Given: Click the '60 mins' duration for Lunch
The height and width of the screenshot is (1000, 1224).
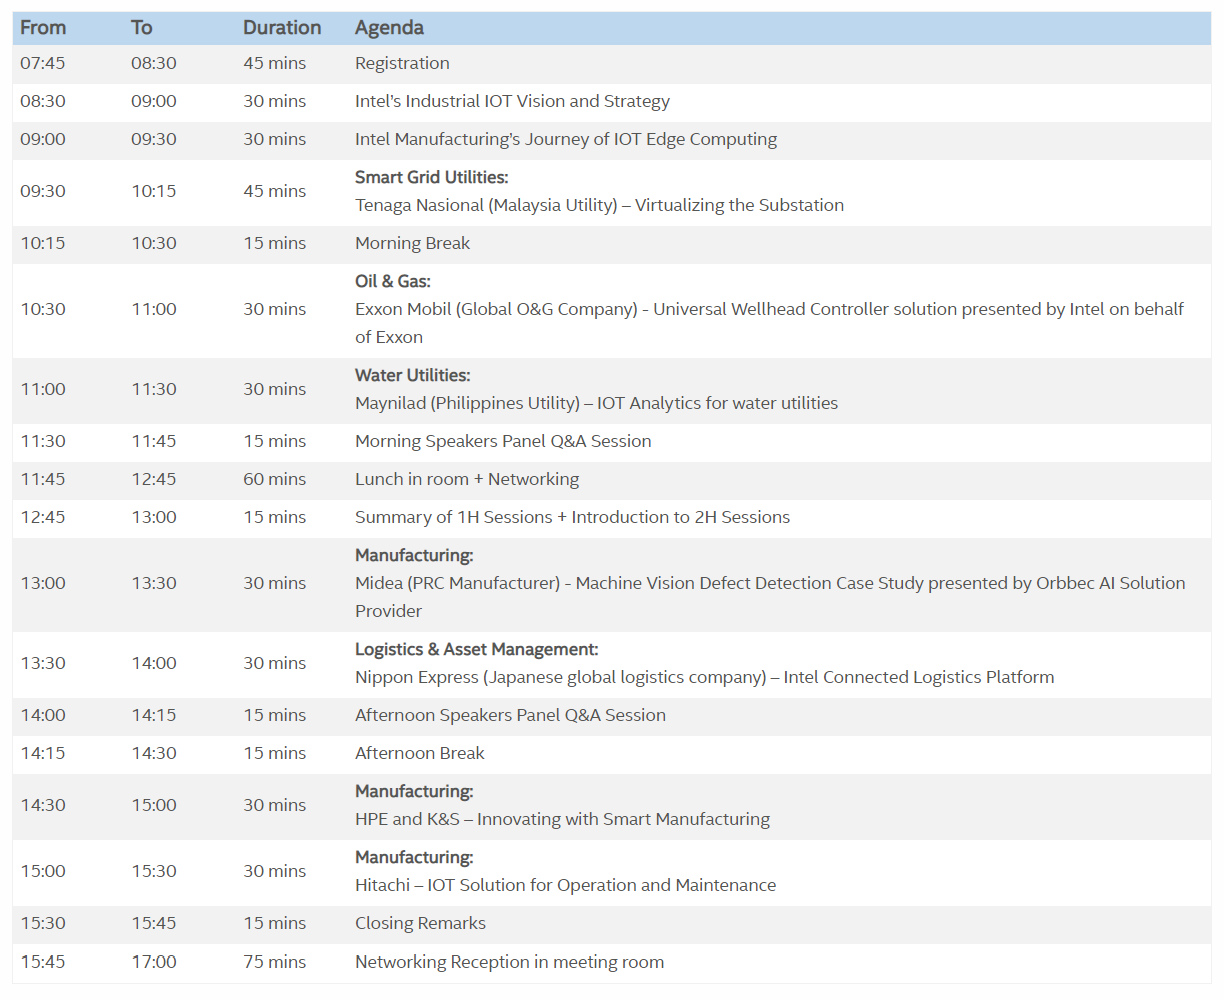Looking at the screenshot, I should coord(275,479).
